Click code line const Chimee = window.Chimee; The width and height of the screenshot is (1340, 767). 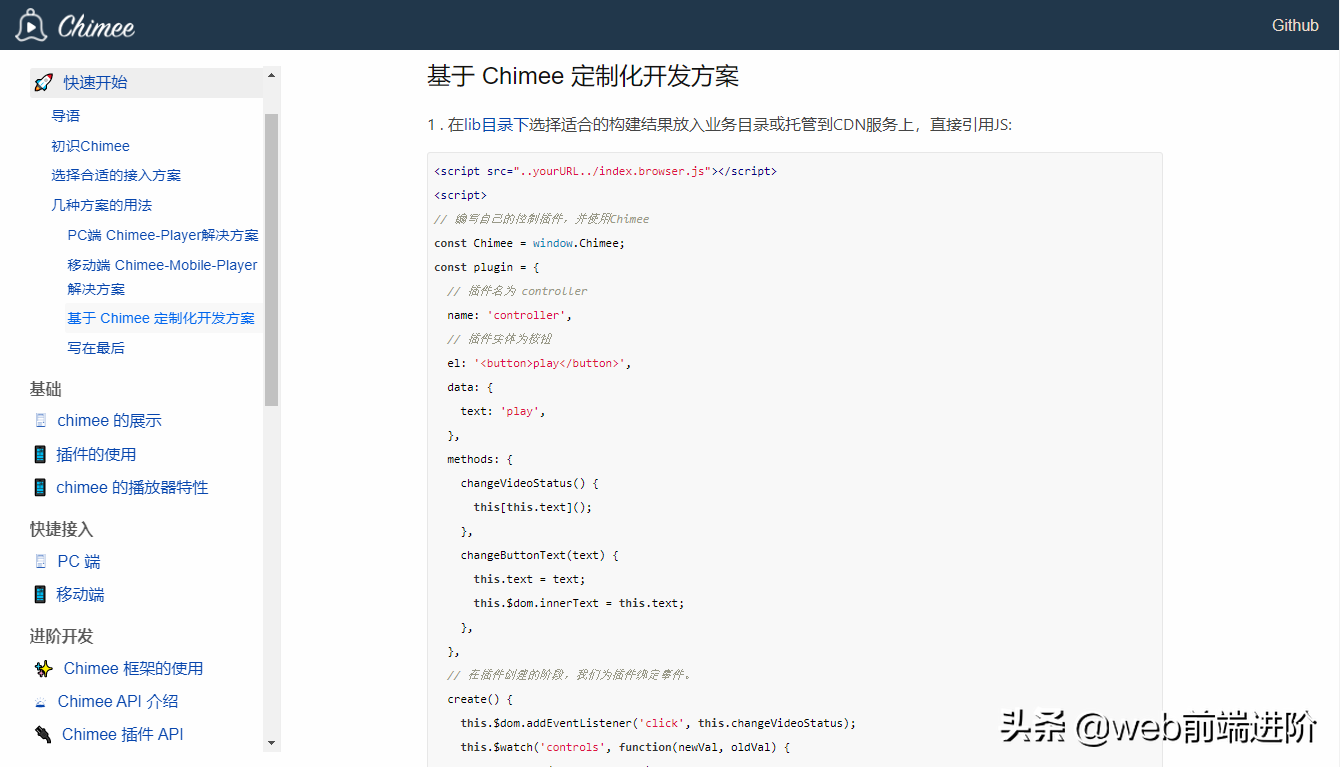pos(530,243)
